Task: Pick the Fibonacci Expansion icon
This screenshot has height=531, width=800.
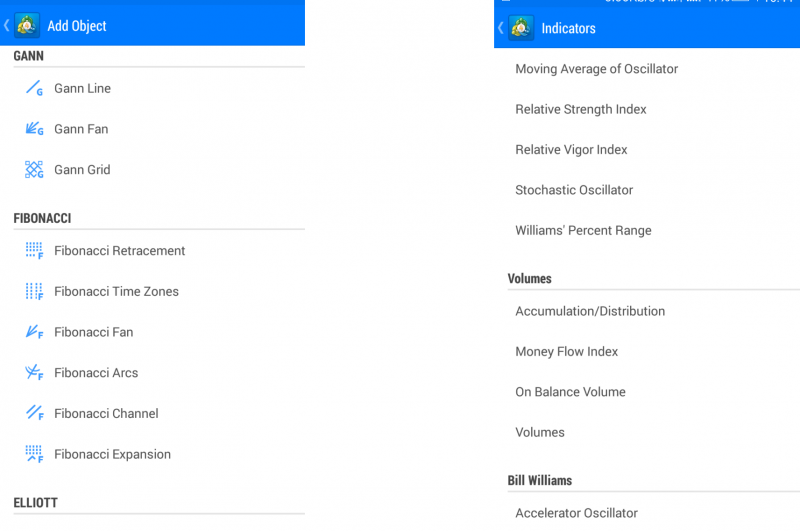Action: tap(34, 453)
